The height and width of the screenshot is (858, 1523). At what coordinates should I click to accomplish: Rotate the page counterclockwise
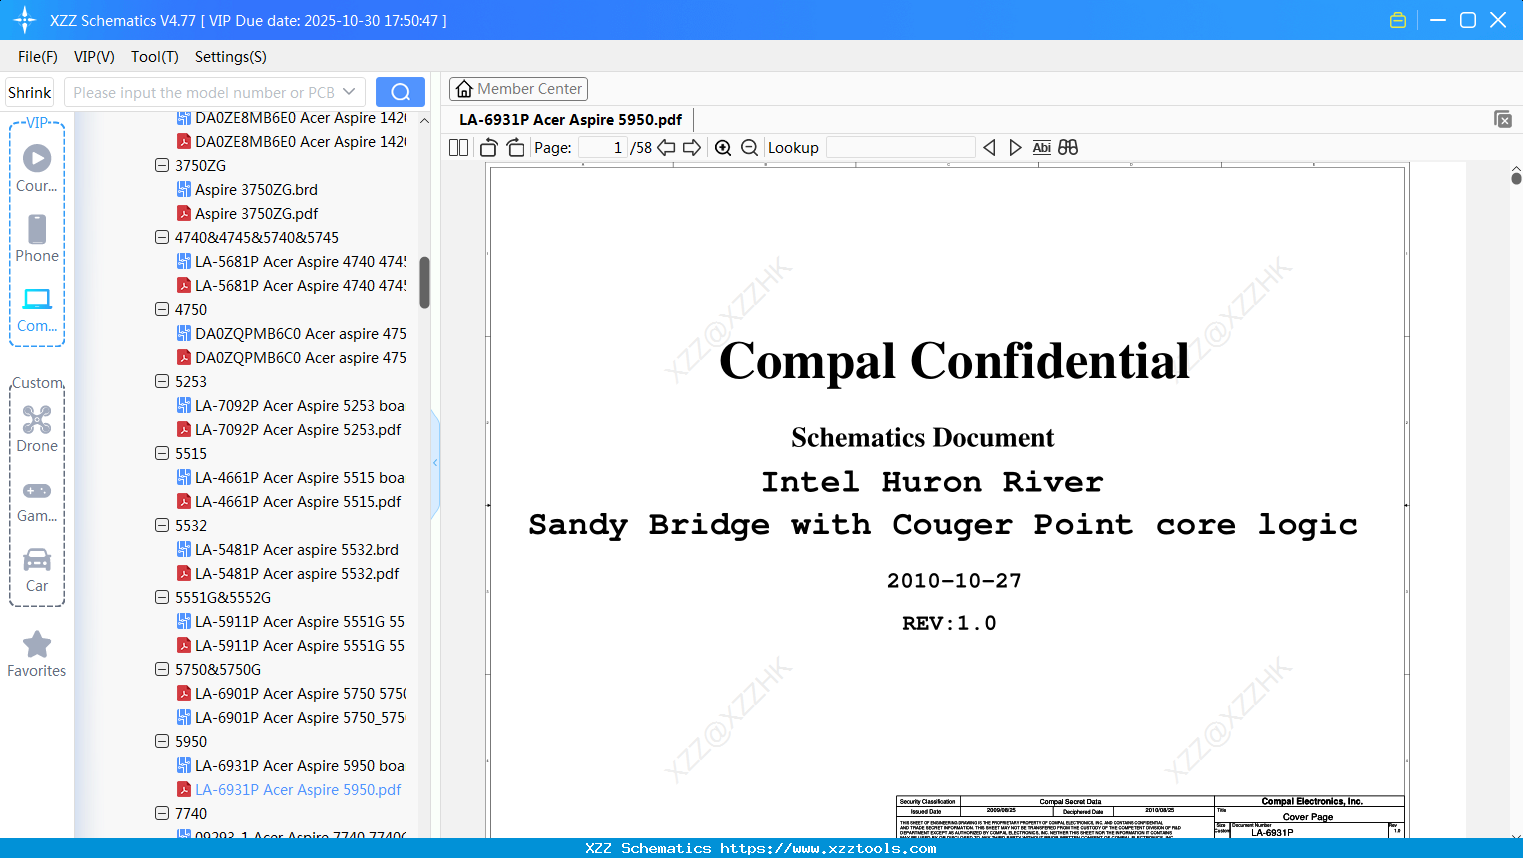pyautogui.click(x=489, y=148)
